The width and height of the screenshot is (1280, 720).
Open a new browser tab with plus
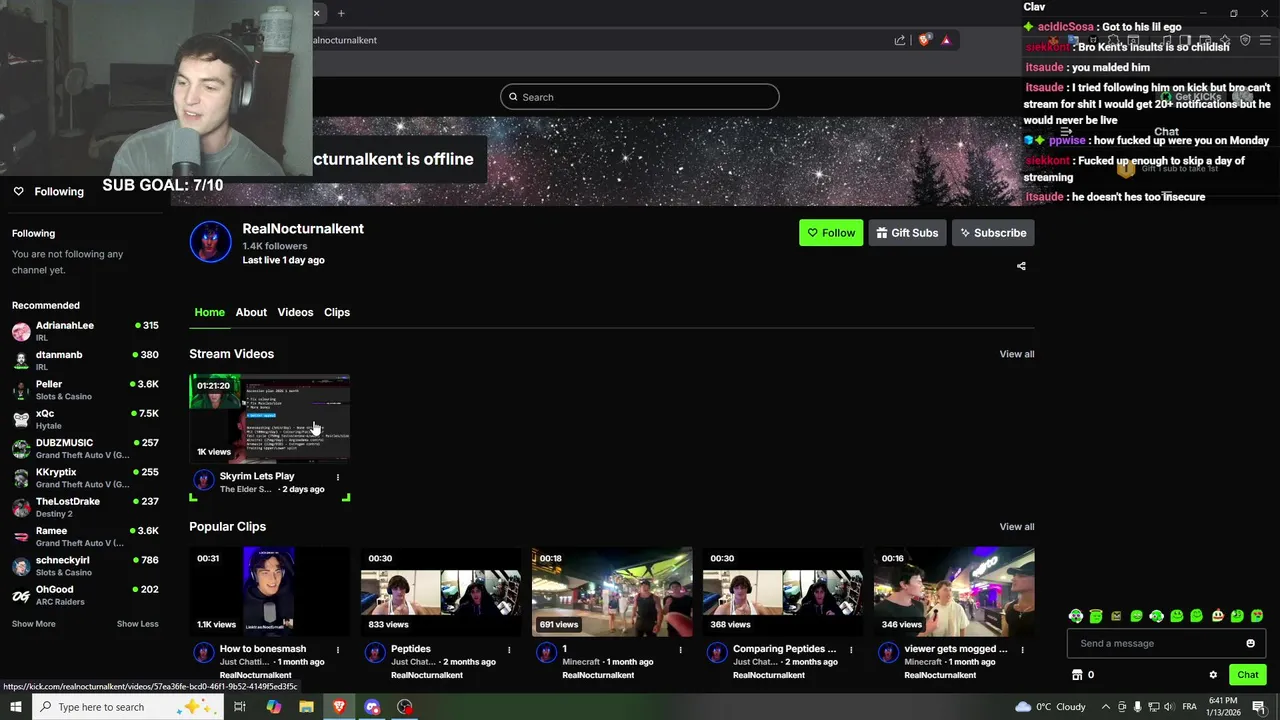click(341, 13)
